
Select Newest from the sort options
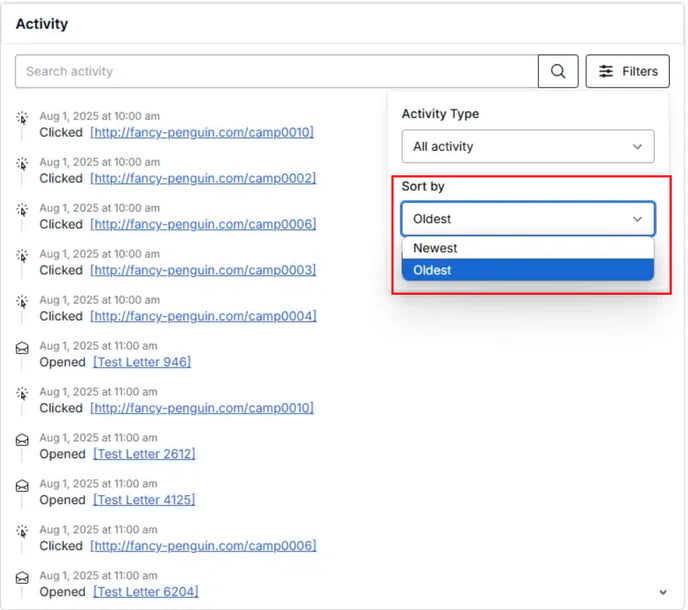click(x=527, y=248)
